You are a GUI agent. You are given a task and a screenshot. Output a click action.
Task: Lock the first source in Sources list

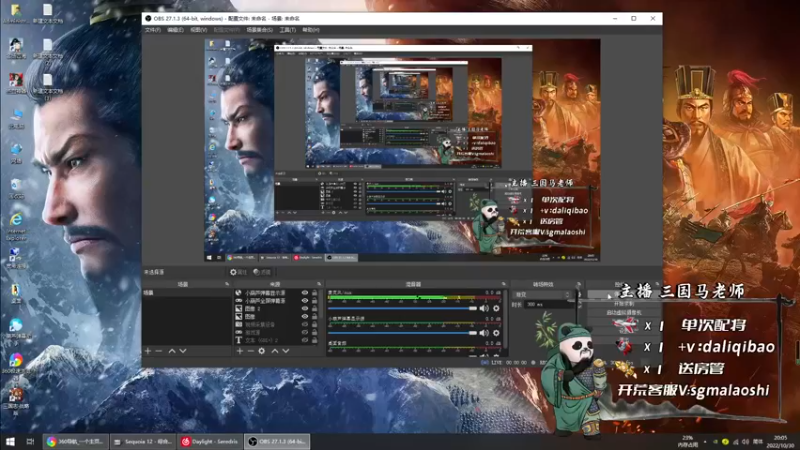pos(314,293)
